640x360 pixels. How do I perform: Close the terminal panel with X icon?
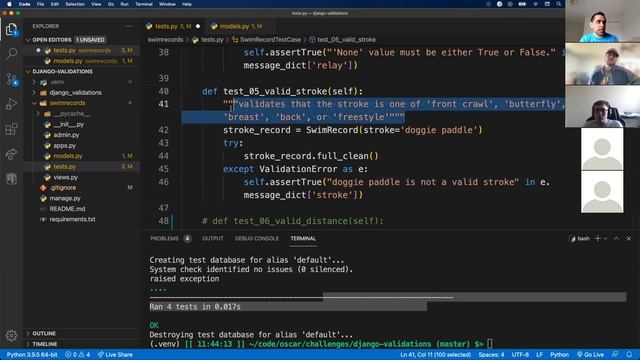[629, 238]
